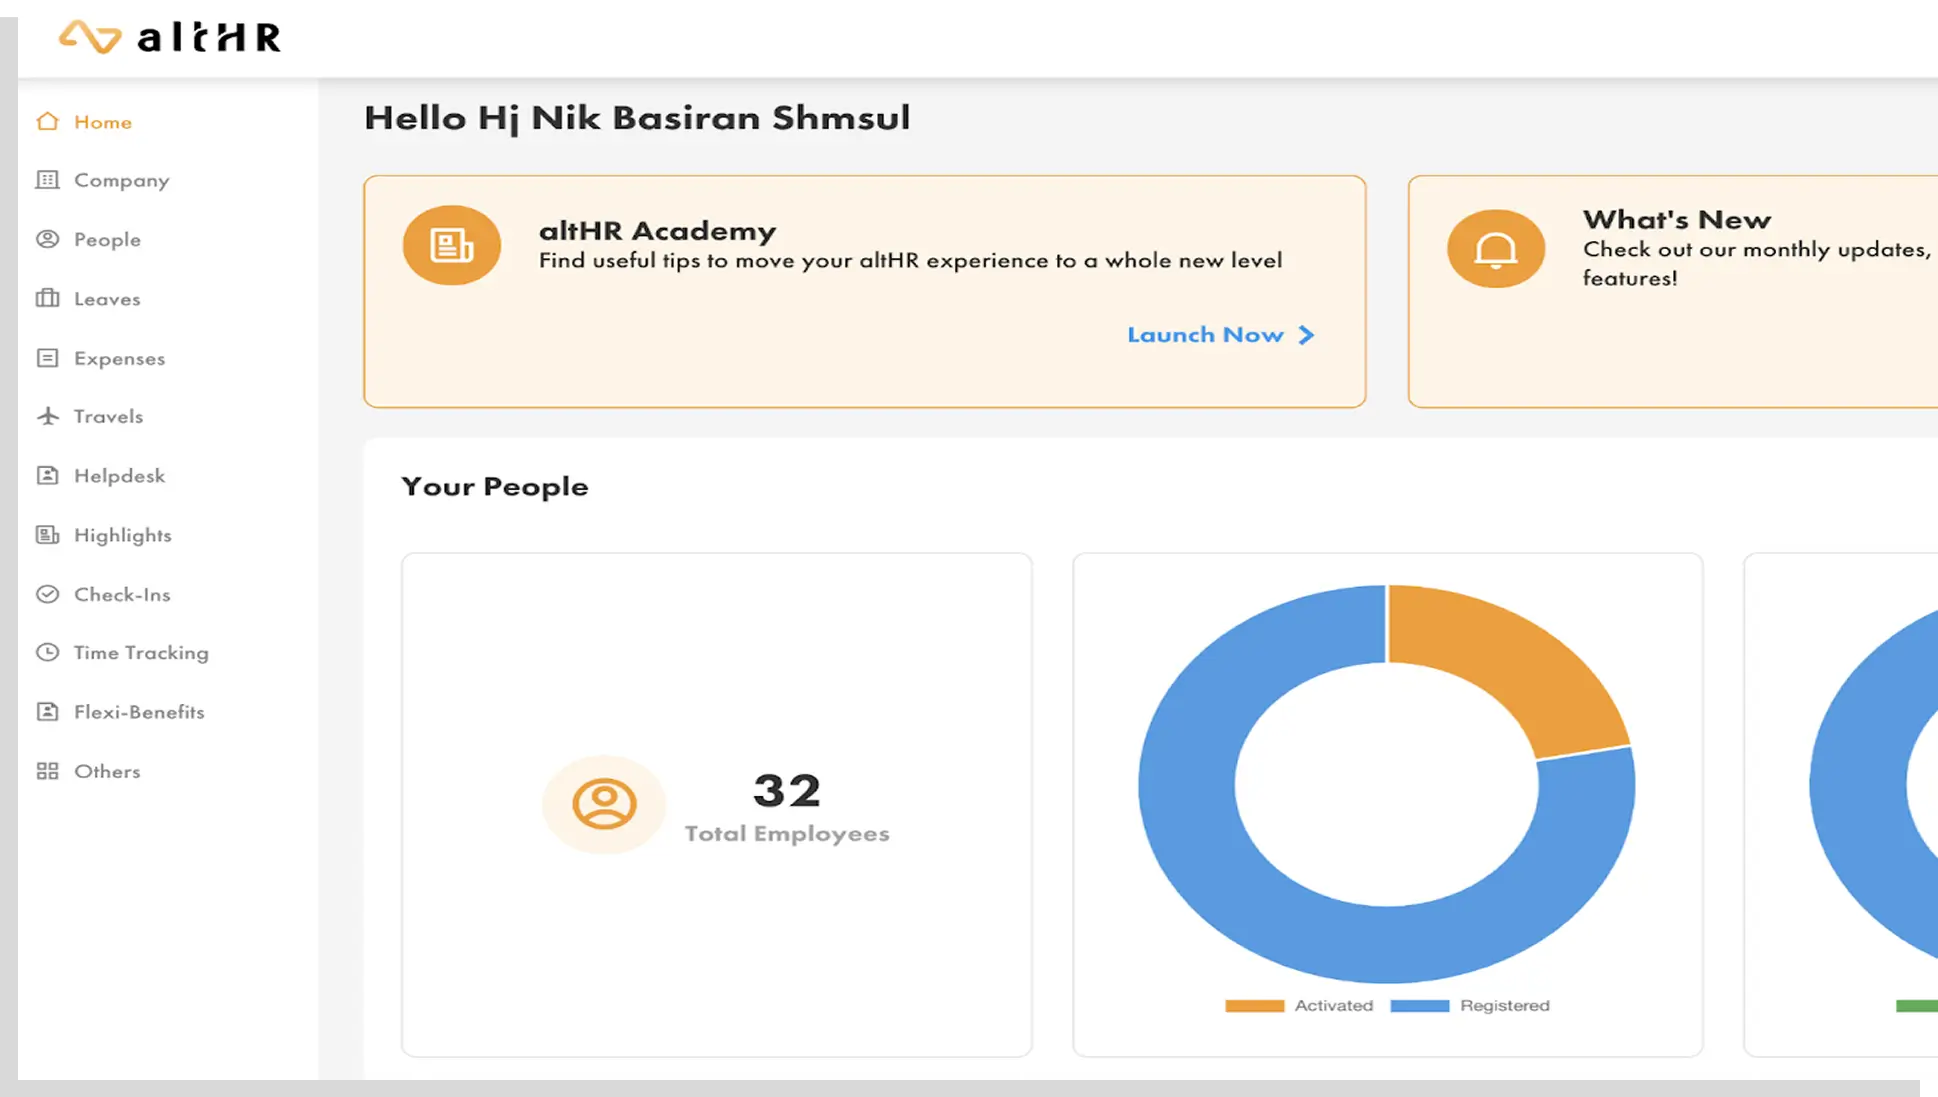1938x1097 pixels.
Task: Click the Registered legend text
Action: [1505, 1006]
